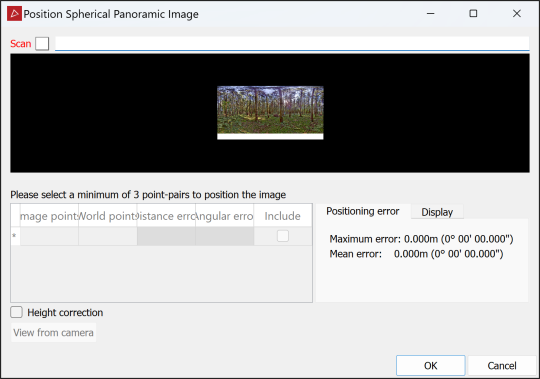Dismiss the dialog with Cancel
This screenshot has height=379, width=540.
pyautogui.click(x=502, y=365)
